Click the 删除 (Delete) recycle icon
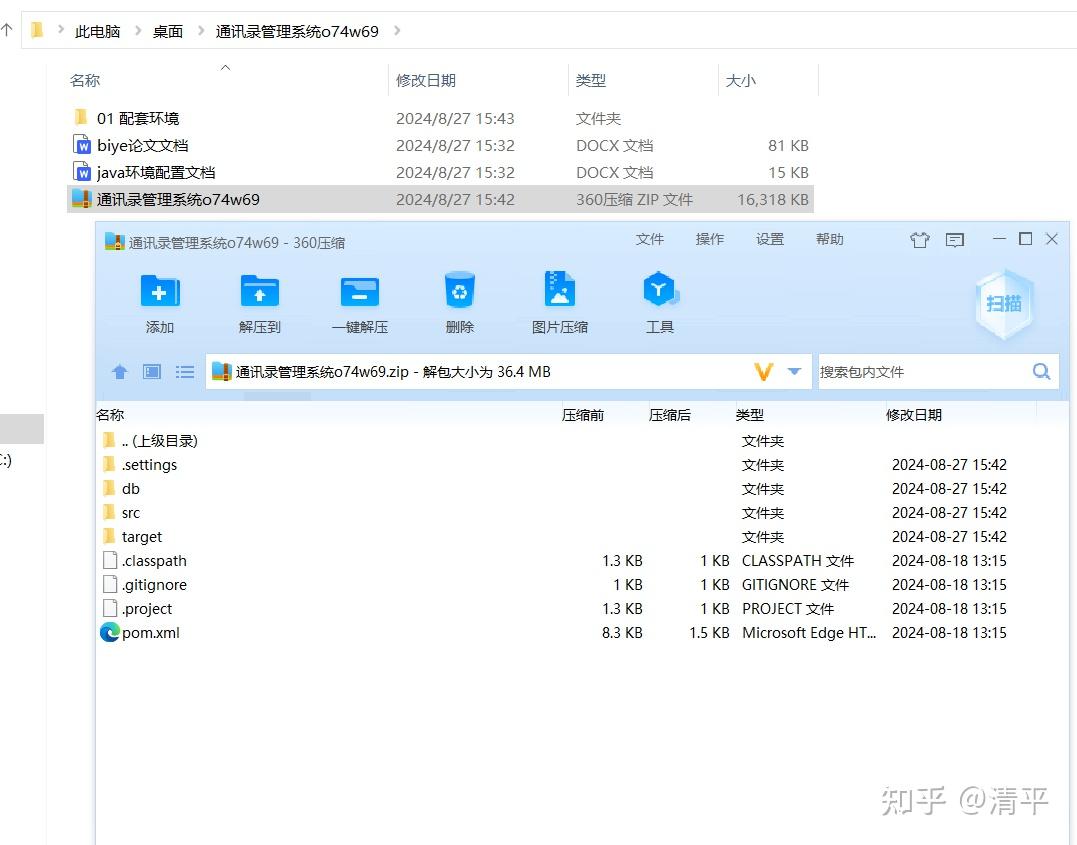This screenshot has width=1077, height=845. [x=460, y=290]
